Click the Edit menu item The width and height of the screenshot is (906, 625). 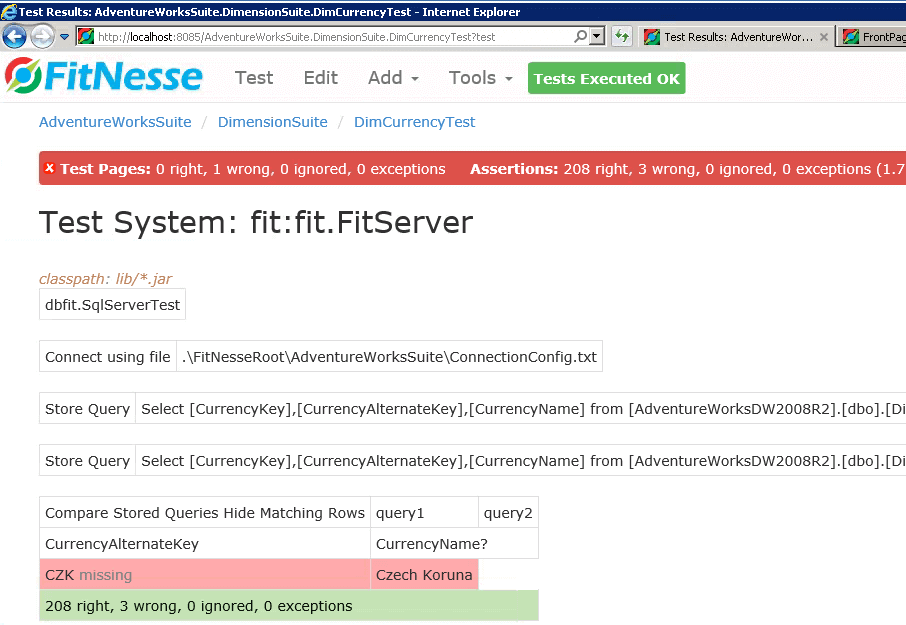click(x=321, y=77)
